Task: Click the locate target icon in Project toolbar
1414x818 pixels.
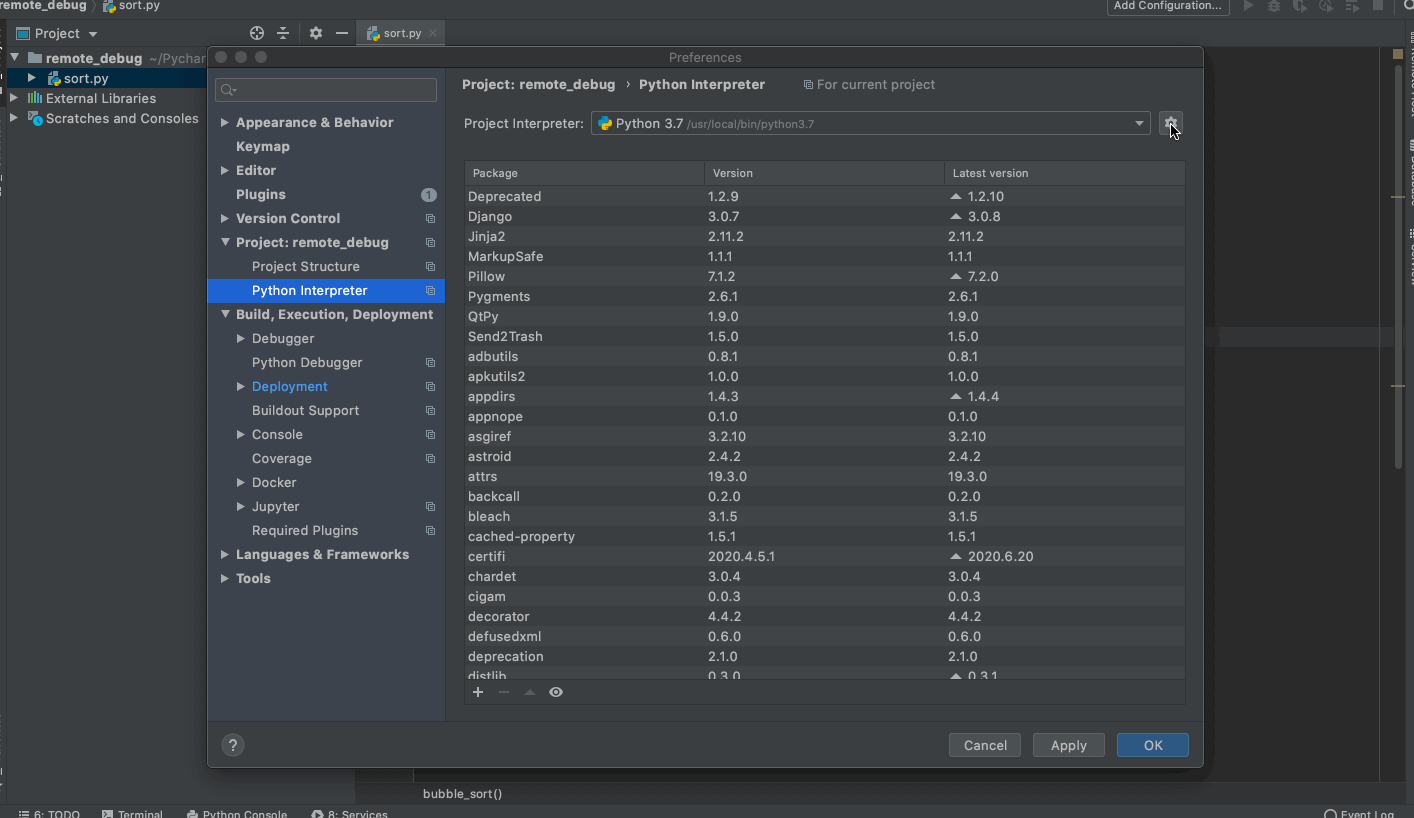Action: pyautogui.click(x=257, y=33)
